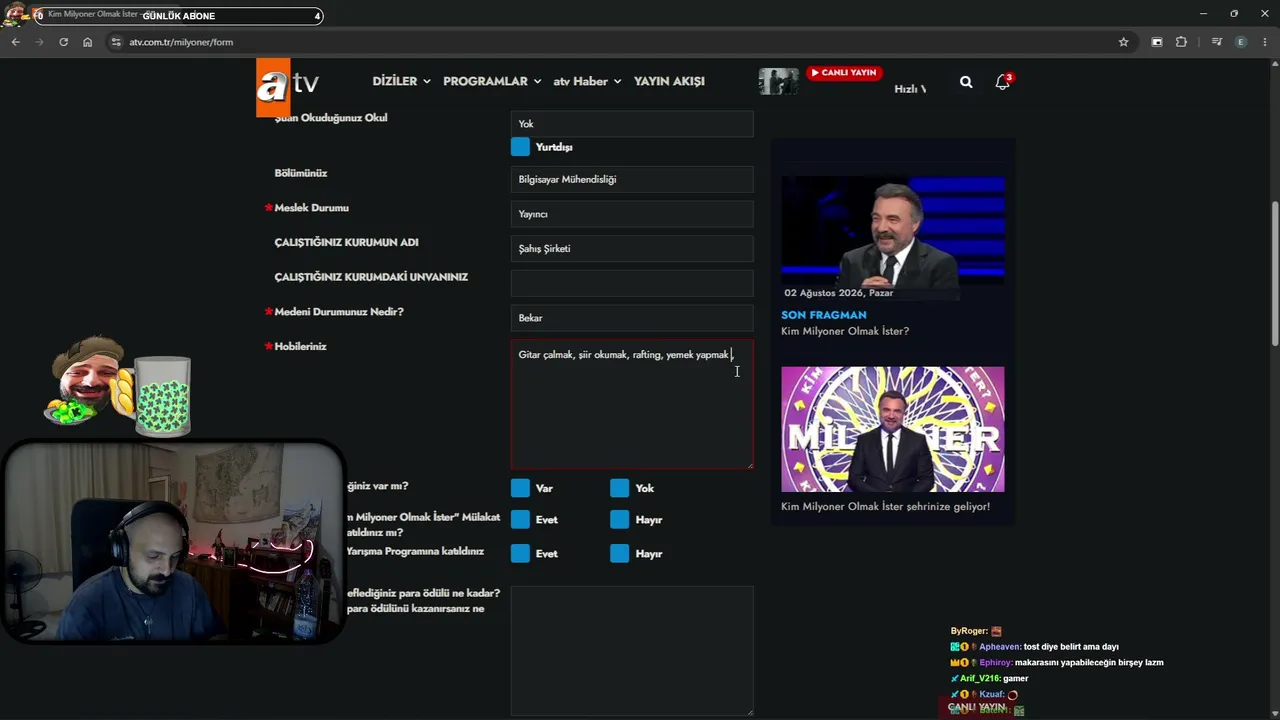Image resolution: width=1280 pixels, height=720 pixels.
Task: Open the Extensions puzzle-piece icon
Action: (1181, 42)
